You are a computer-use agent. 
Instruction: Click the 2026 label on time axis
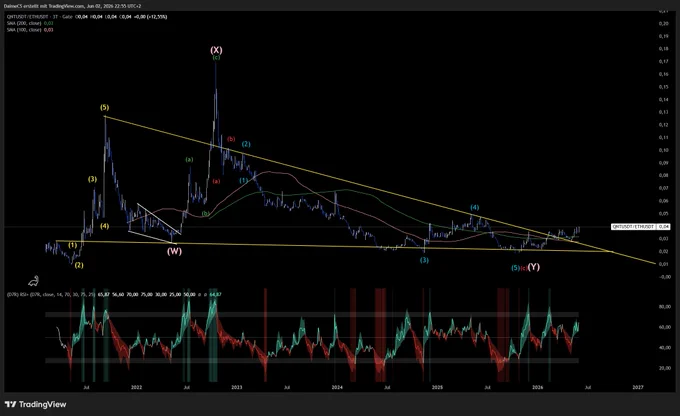[537, 387]
